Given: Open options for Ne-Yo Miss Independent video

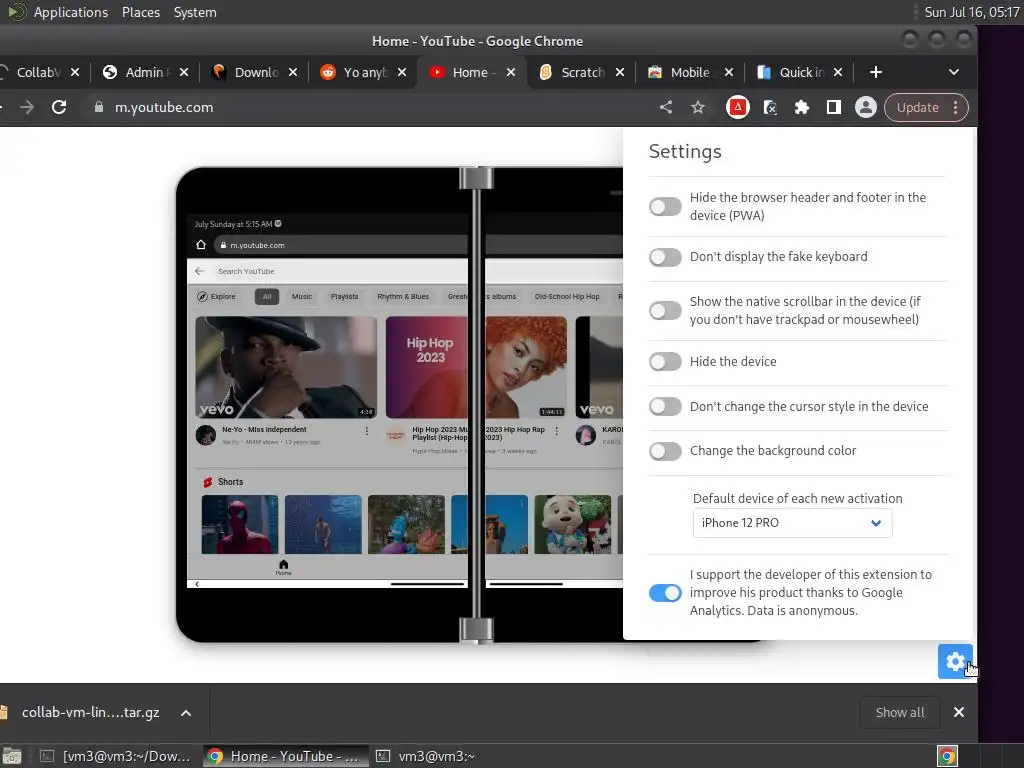Looking at the screenshot, I should pyautogui.click(x=366, y=431).
